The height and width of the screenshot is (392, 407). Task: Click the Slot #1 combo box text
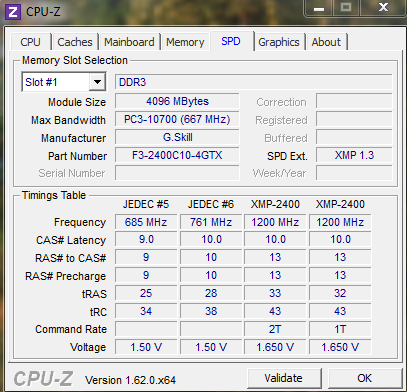coord(41,82)
